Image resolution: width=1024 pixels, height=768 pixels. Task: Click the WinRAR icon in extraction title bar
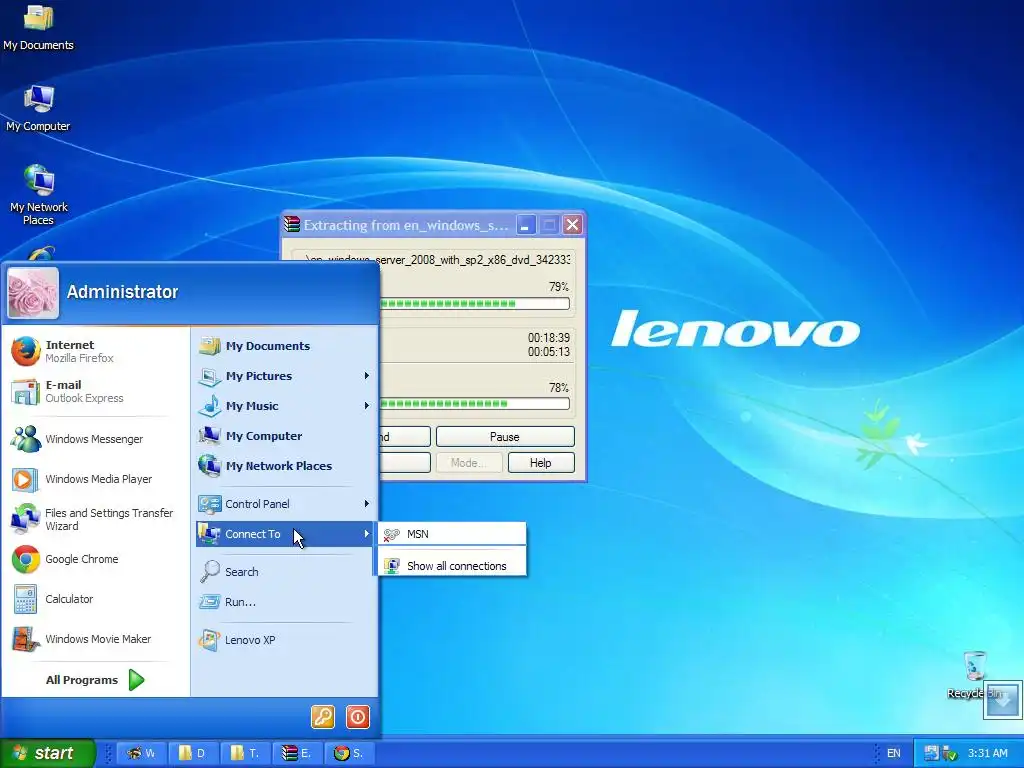coord(292,225)
